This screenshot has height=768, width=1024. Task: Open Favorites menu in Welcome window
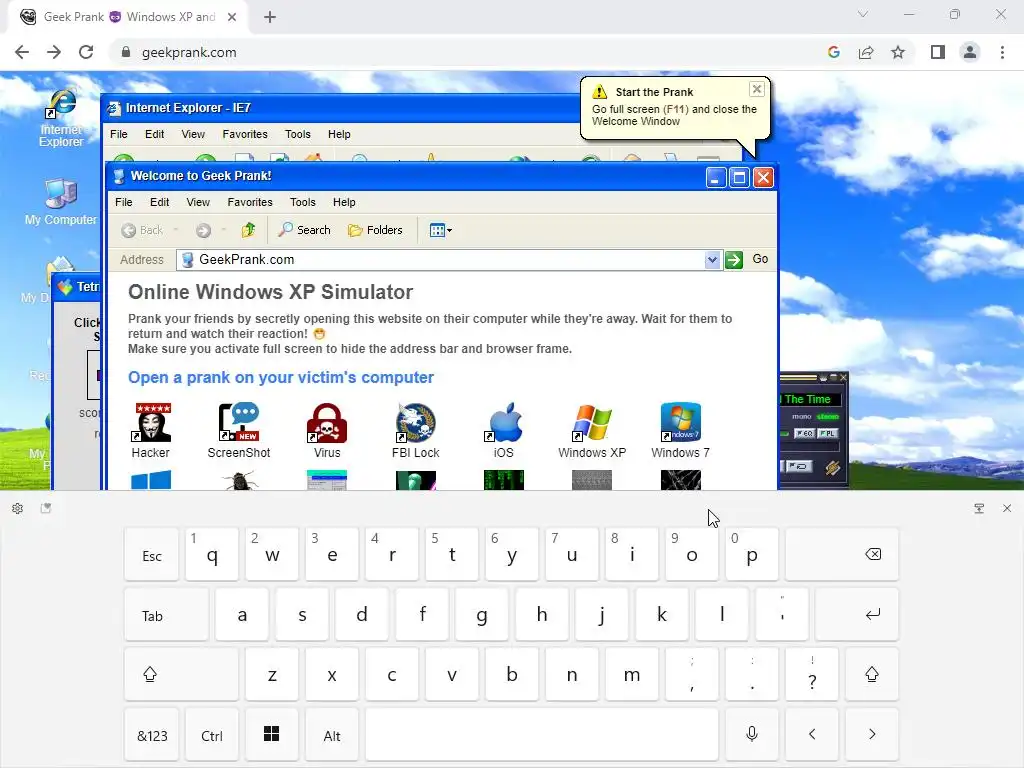(250, 202)
